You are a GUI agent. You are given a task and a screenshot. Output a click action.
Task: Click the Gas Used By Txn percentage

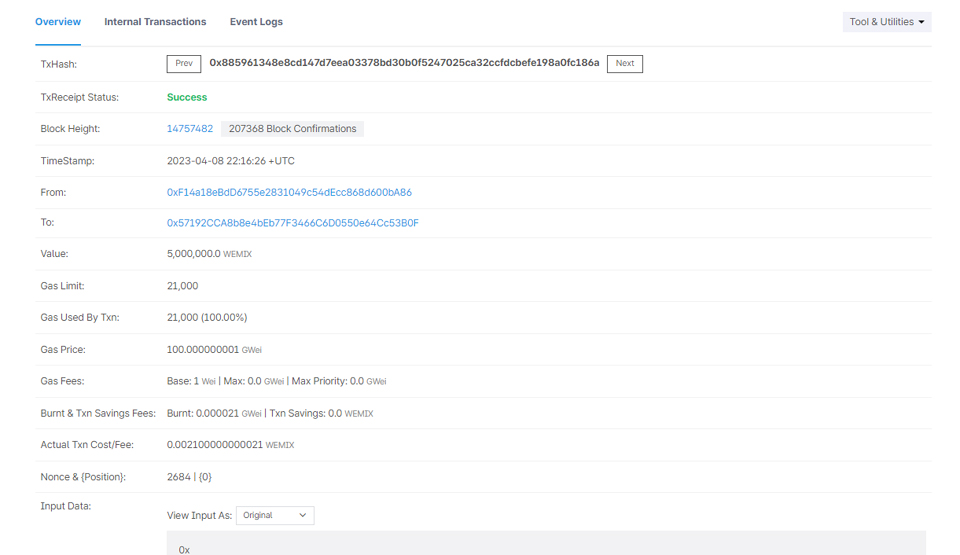click(x=225, y=318)
